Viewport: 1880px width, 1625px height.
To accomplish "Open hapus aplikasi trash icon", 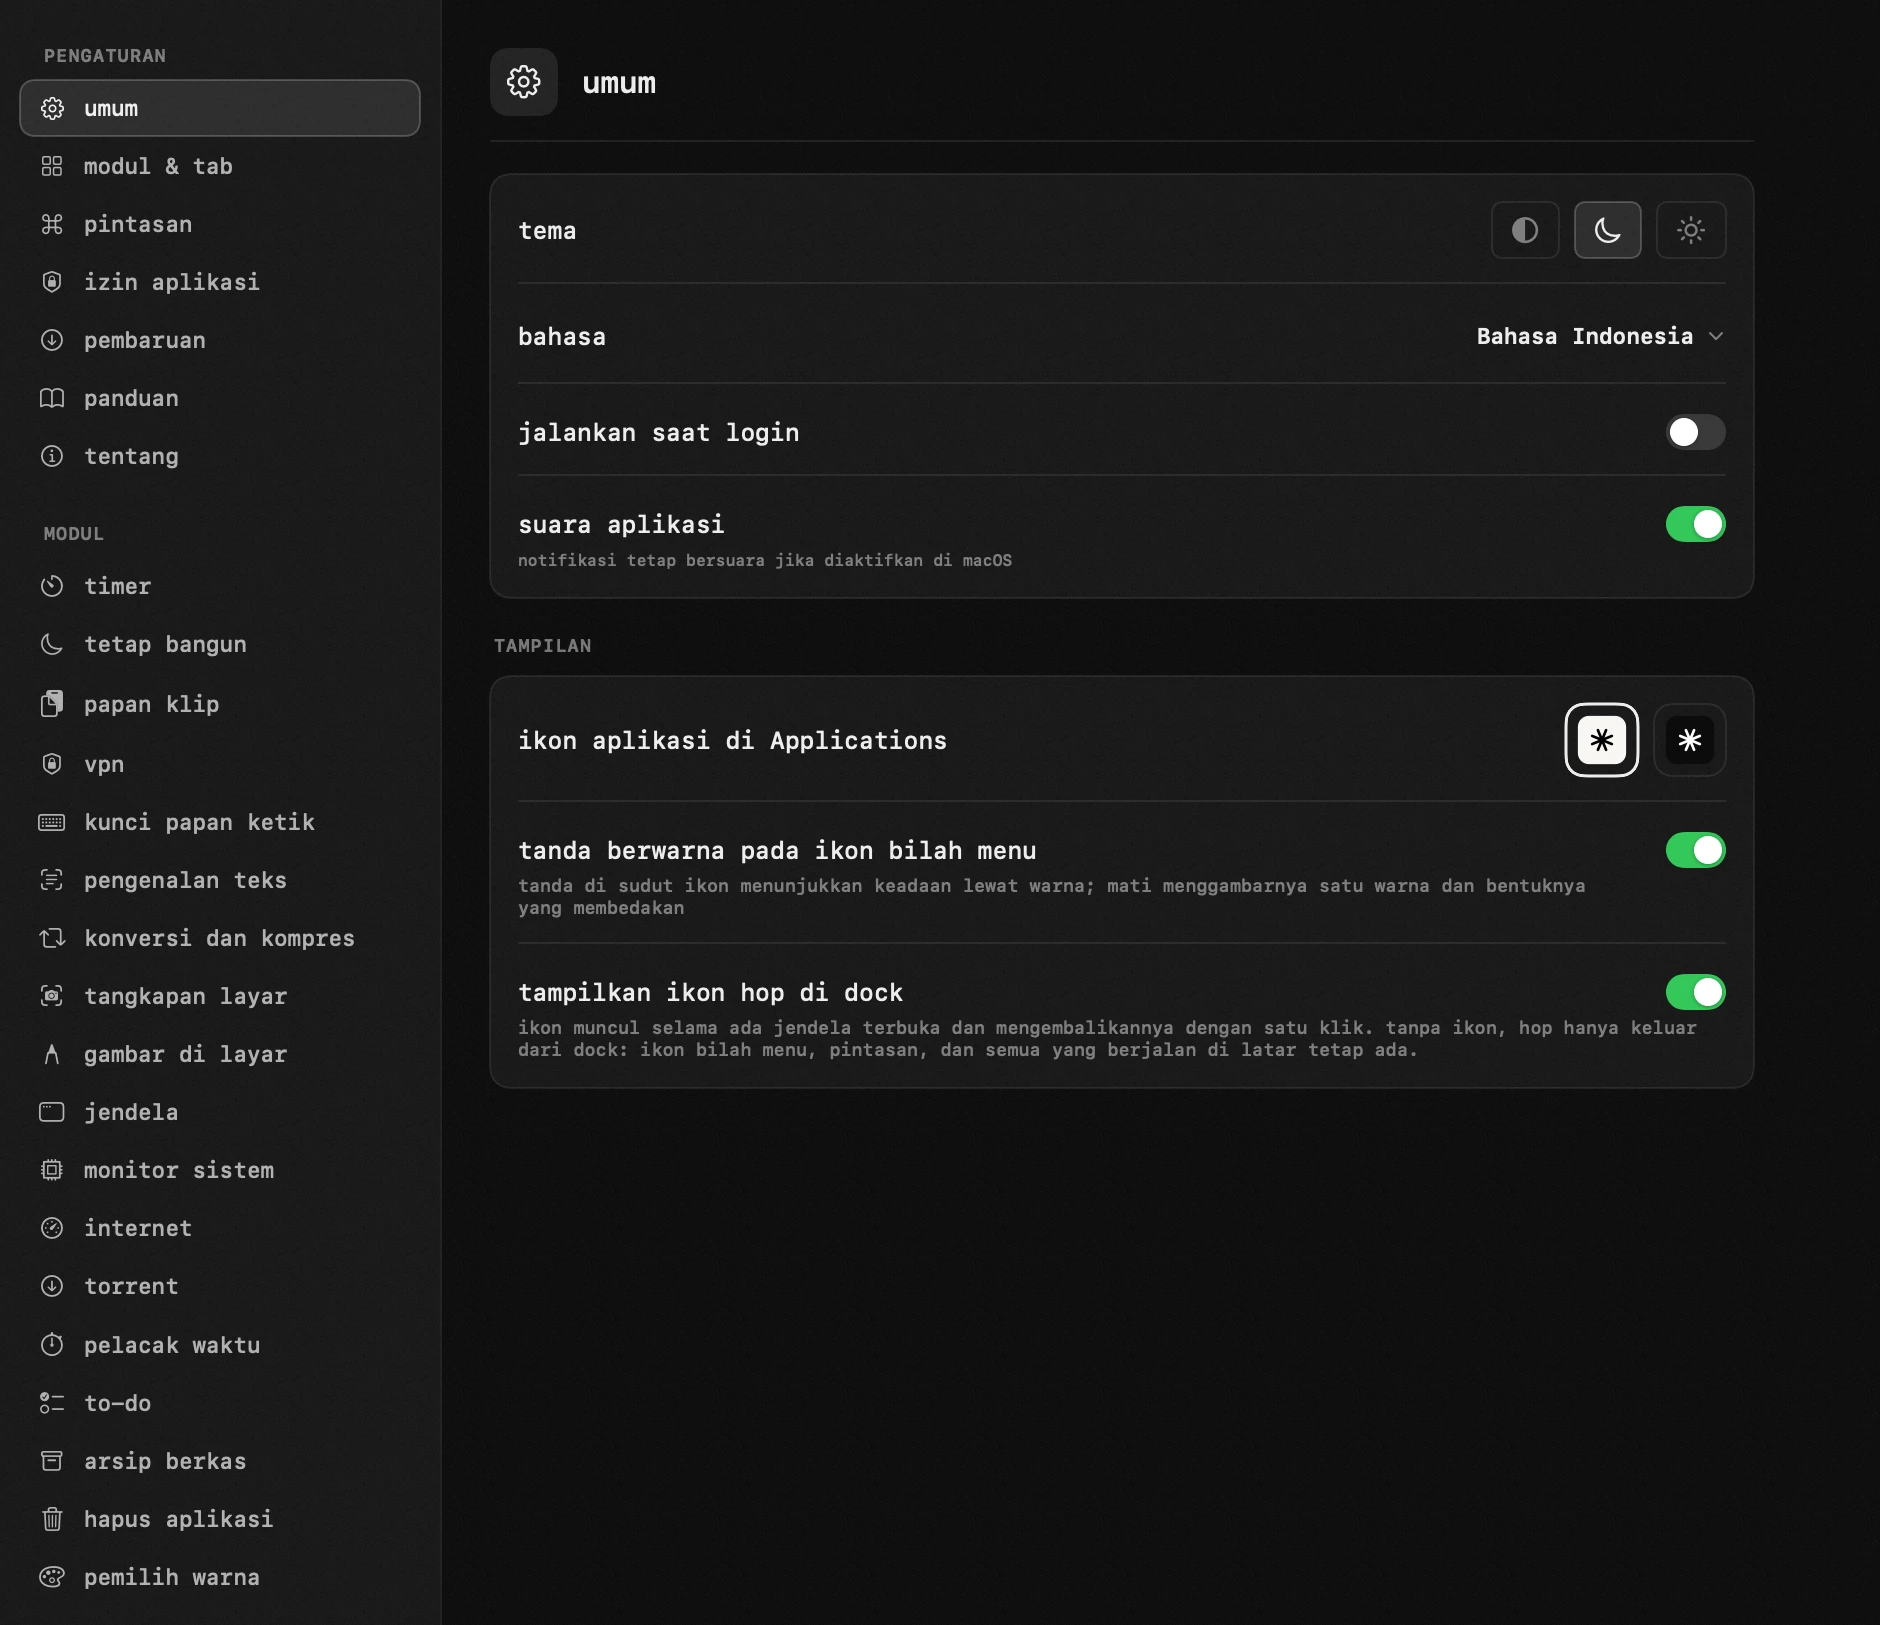I will [x=52, y=1519].
